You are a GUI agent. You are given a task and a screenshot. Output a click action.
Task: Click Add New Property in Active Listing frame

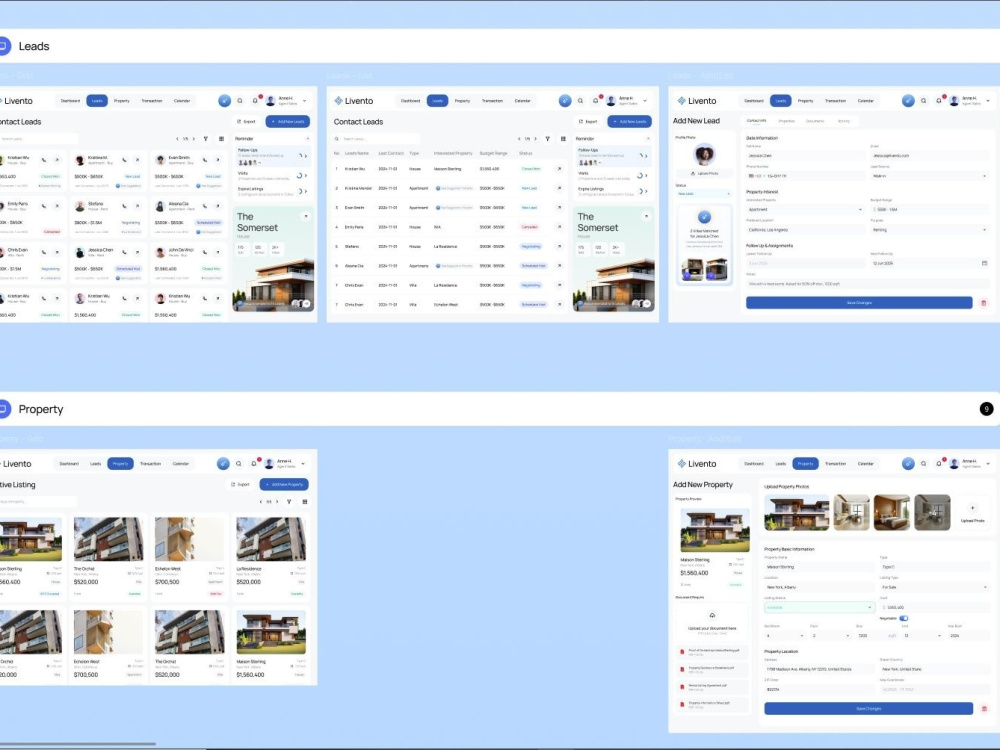pos(284,485)
